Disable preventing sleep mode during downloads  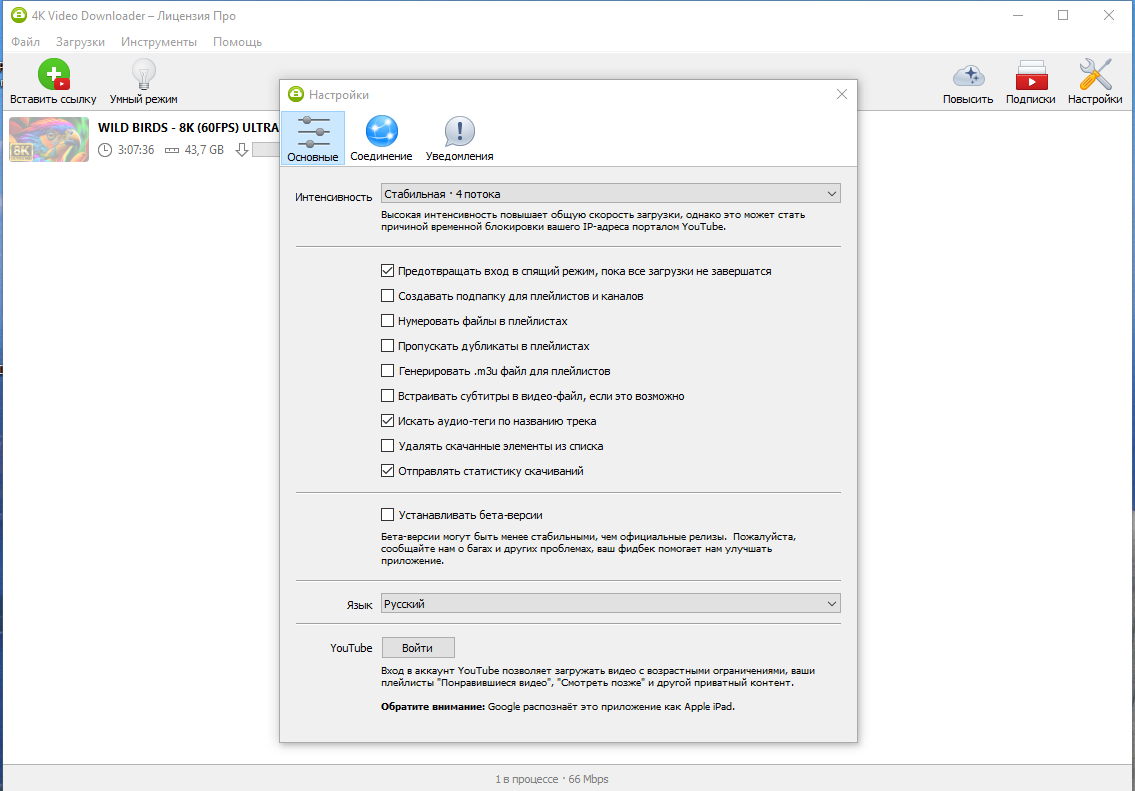[387, 271]
